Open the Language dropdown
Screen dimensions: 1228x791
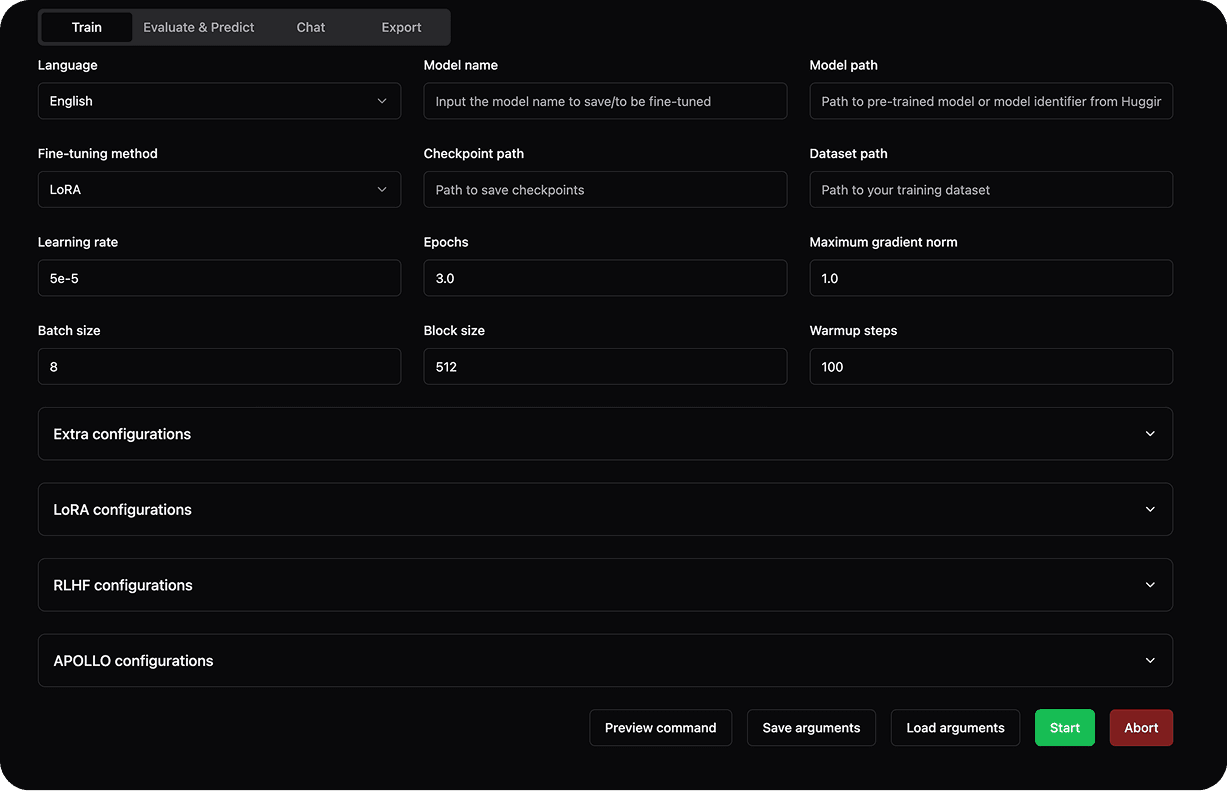219,101
